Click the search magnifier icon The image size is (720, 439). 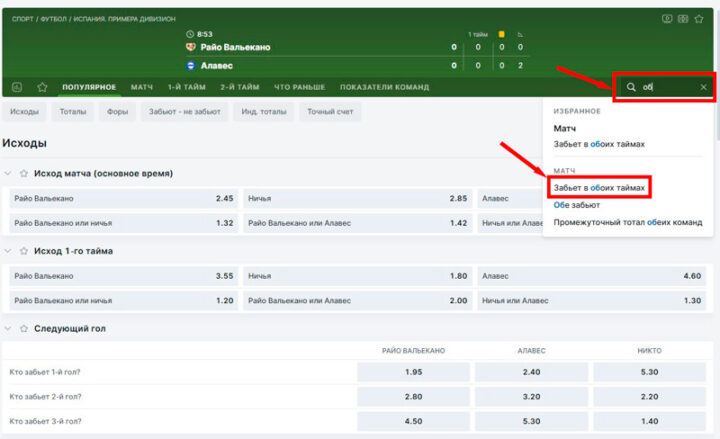(631, 87)
